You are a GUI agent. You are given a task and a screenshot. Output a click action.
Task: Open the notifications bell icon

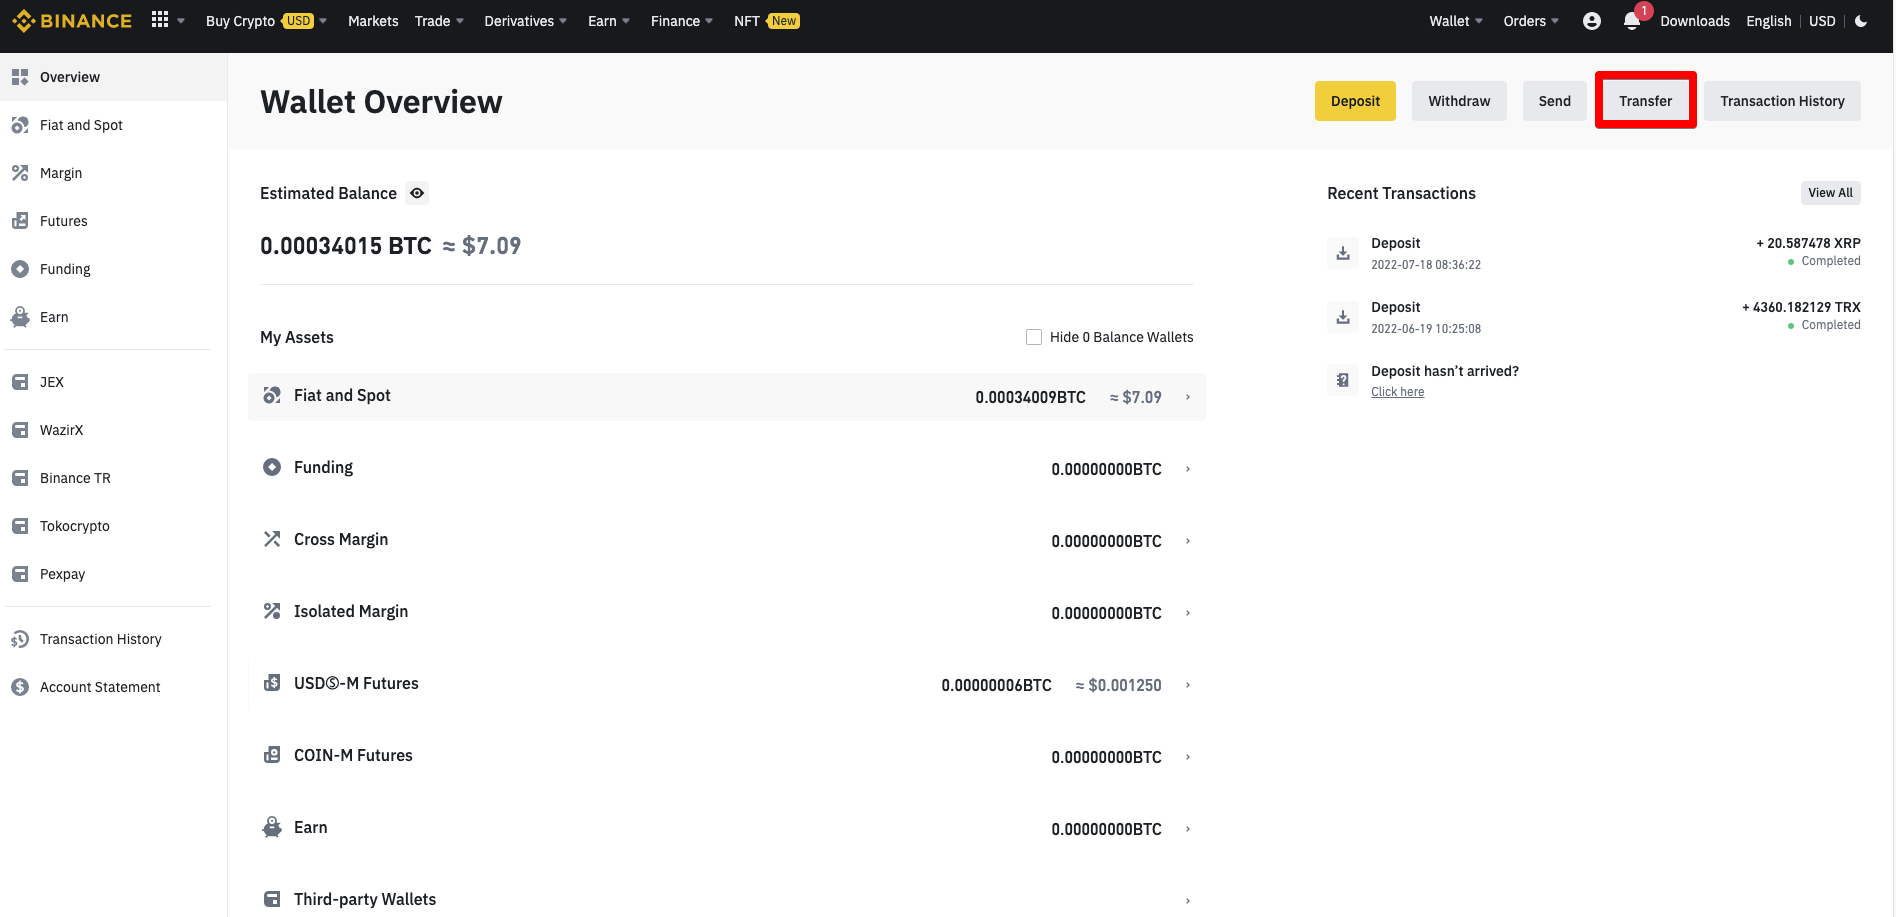pos(1631,21)
